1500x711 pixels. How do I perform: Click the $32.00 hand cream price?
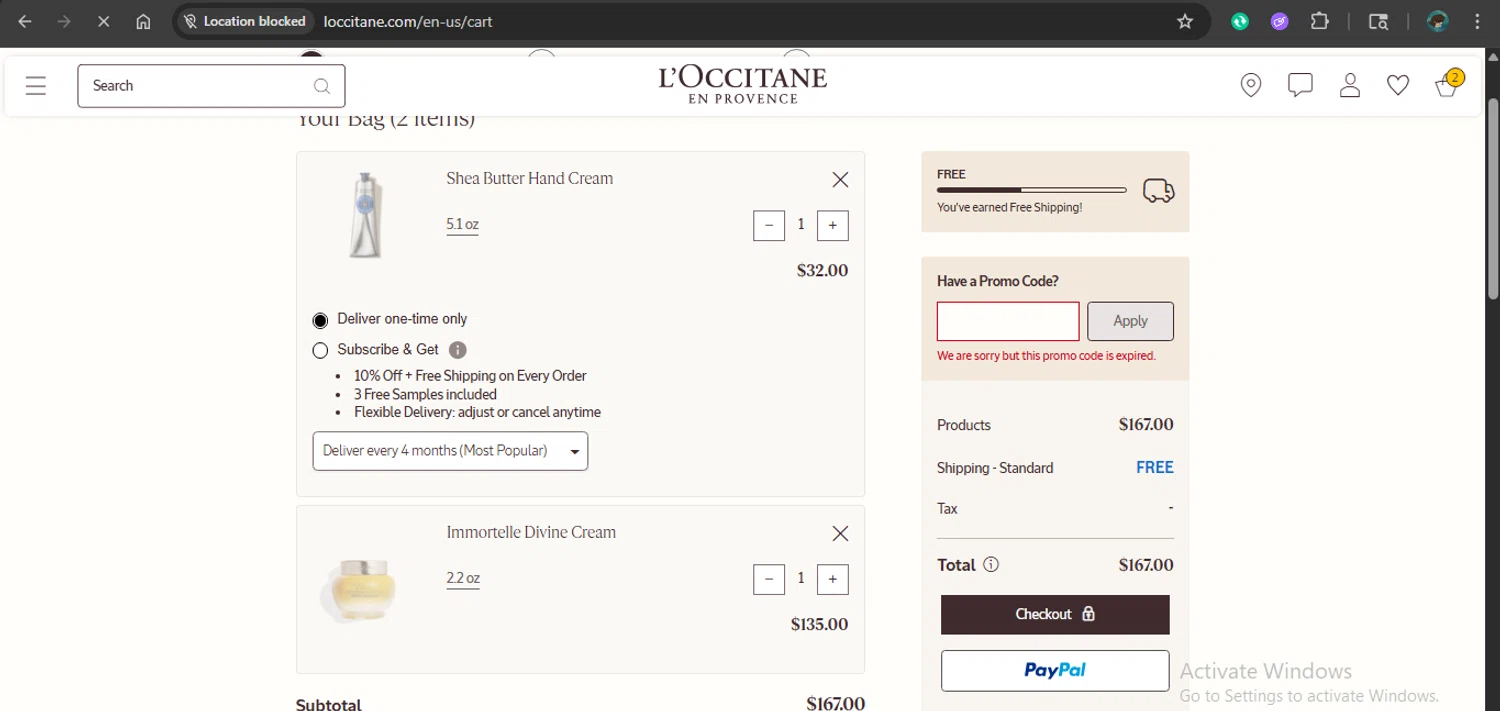point(822,270)
